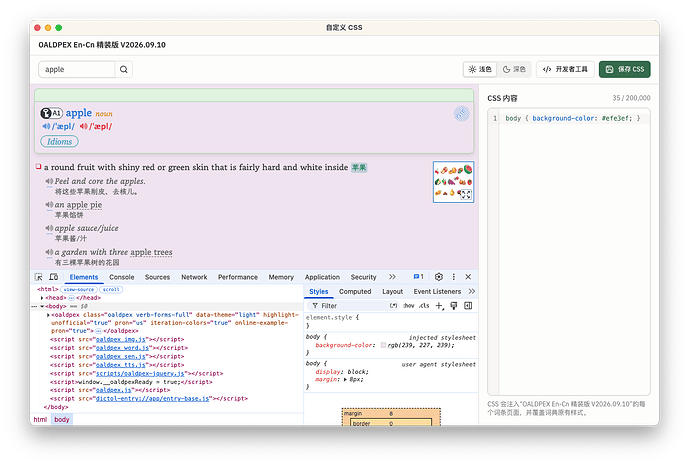Screen dimensions: 689x465
Task: Open the dictol-entry://app/entry-base.js link
Action: coord(152,399)
